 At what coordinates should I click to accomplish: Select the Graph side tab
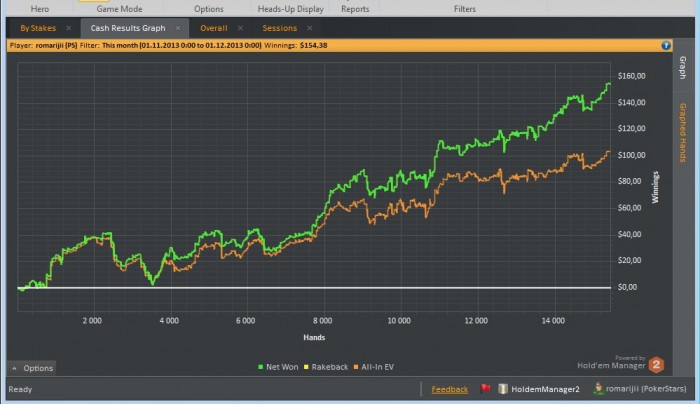[683, 67]
